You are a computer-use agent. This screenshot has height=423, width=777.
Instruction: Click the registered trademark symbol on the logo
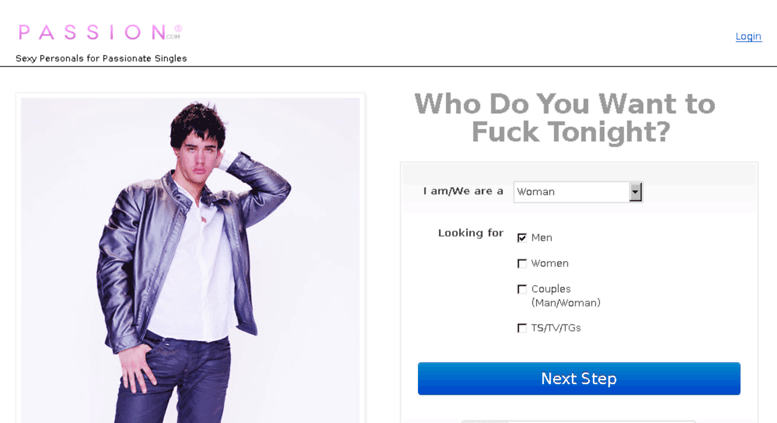click(x=178, y=29)
